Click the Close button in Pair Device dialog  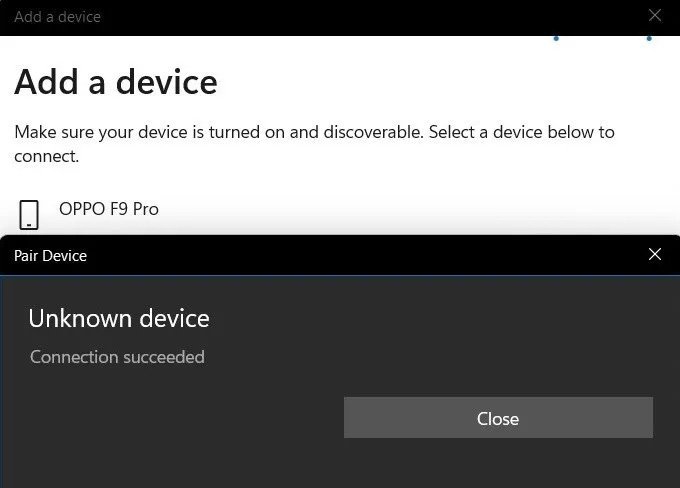click(498, 417)
